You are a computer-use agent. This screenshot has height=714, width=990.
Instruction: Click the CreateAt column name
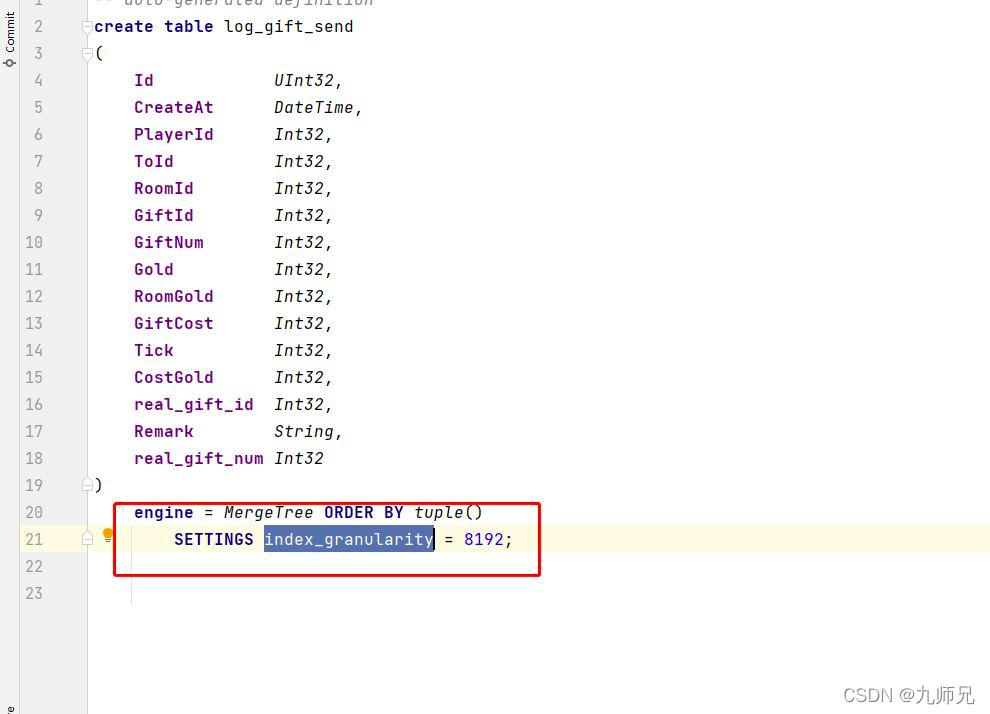click(x=174, y=107)
